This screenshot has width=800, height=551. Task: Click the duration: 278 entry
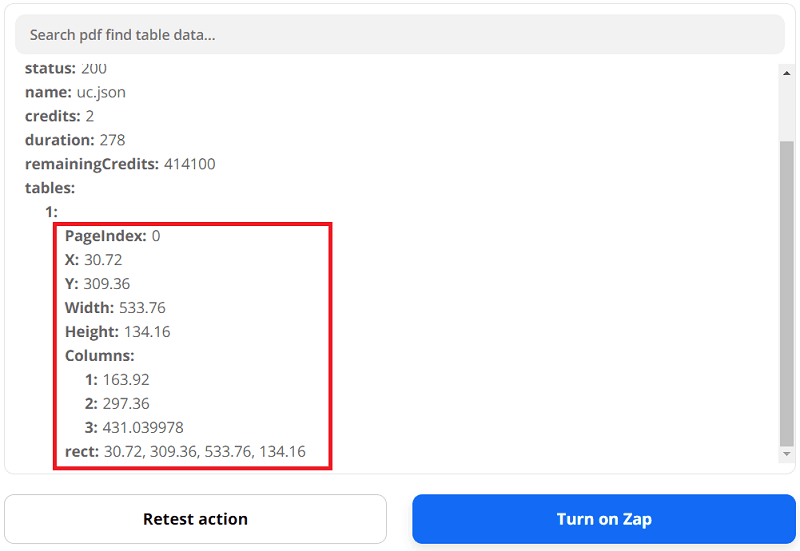point(75,140)
